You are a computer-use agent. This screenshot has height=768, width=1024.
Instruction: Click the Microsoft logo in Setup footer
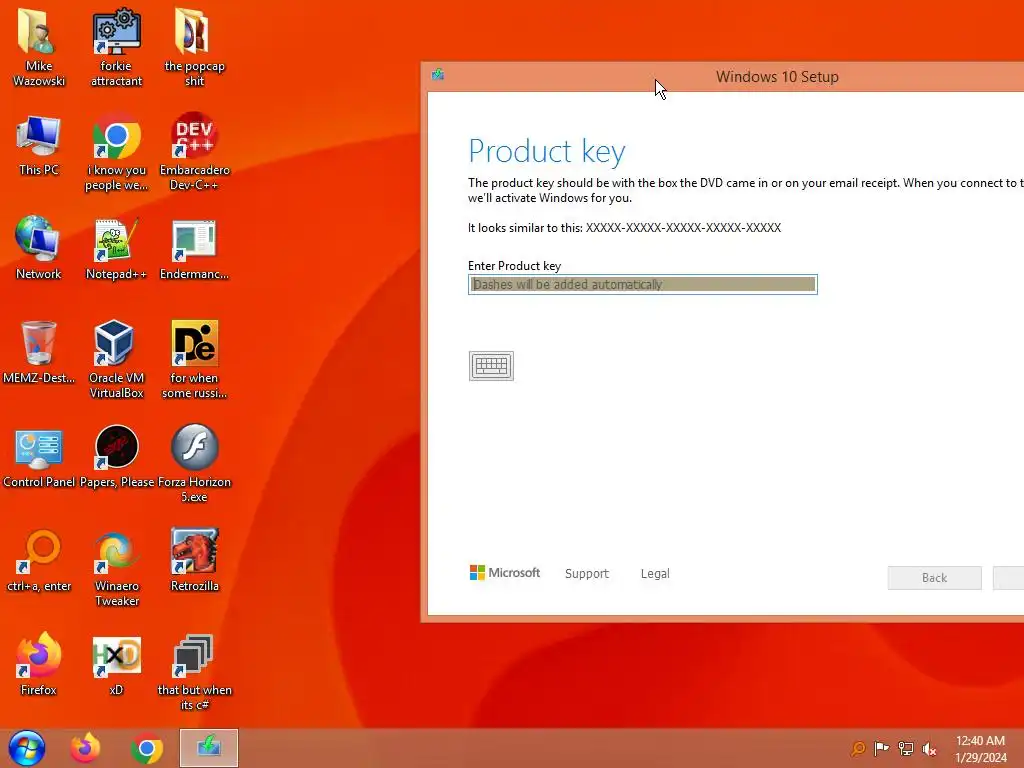click(x=505, y=573)
